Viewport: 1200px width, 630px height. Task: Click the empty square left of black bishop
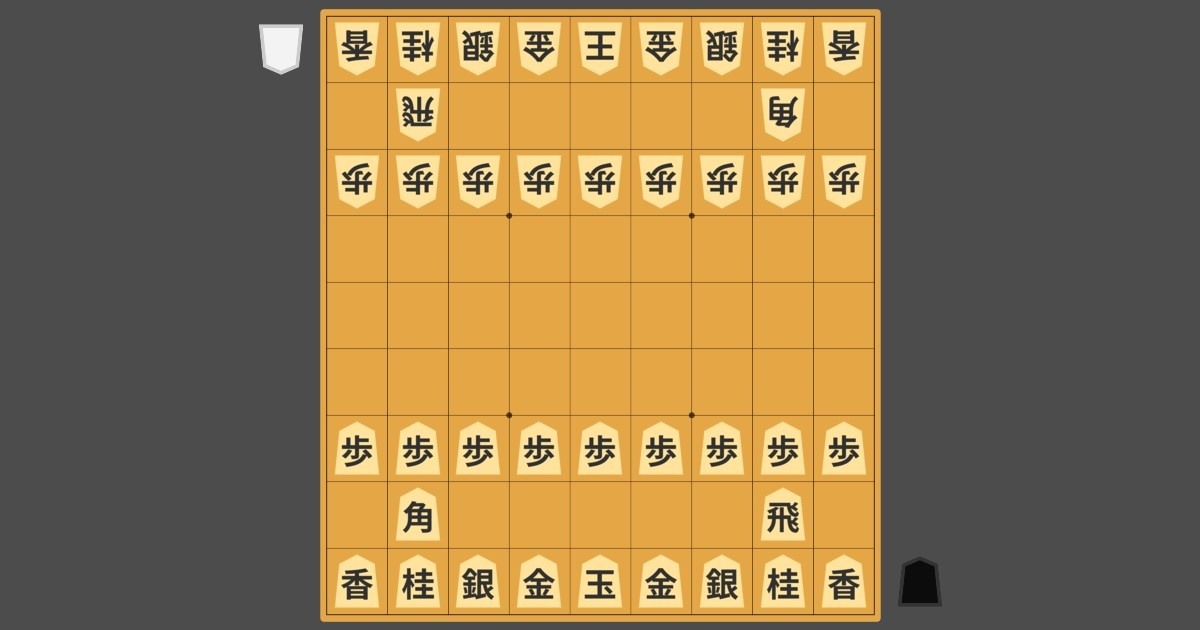[357, 515]
